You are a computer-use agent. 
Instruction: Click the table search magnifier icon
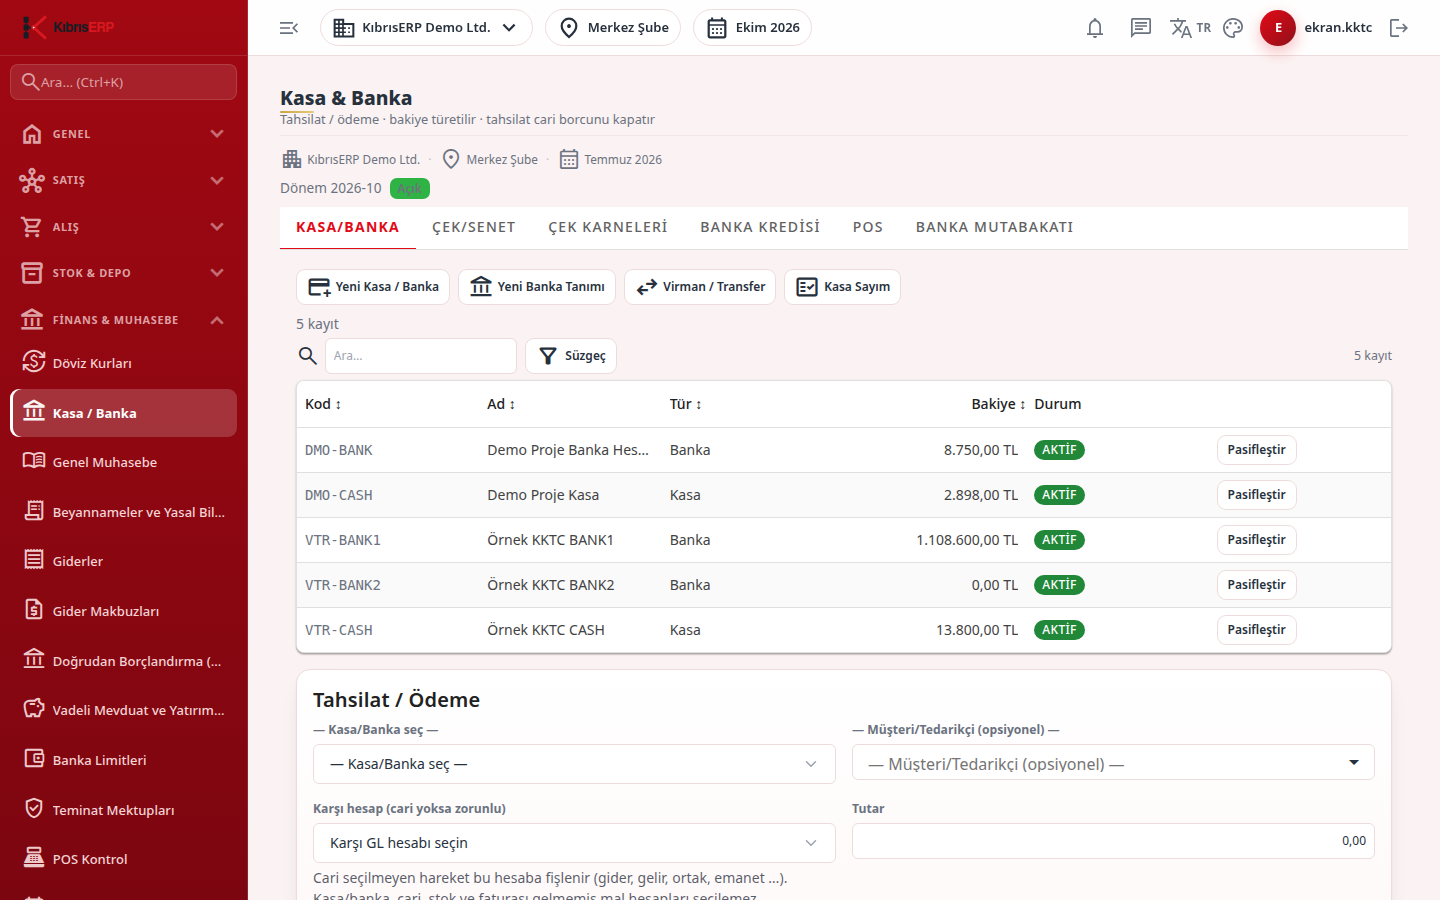click(x=308, y=356)
